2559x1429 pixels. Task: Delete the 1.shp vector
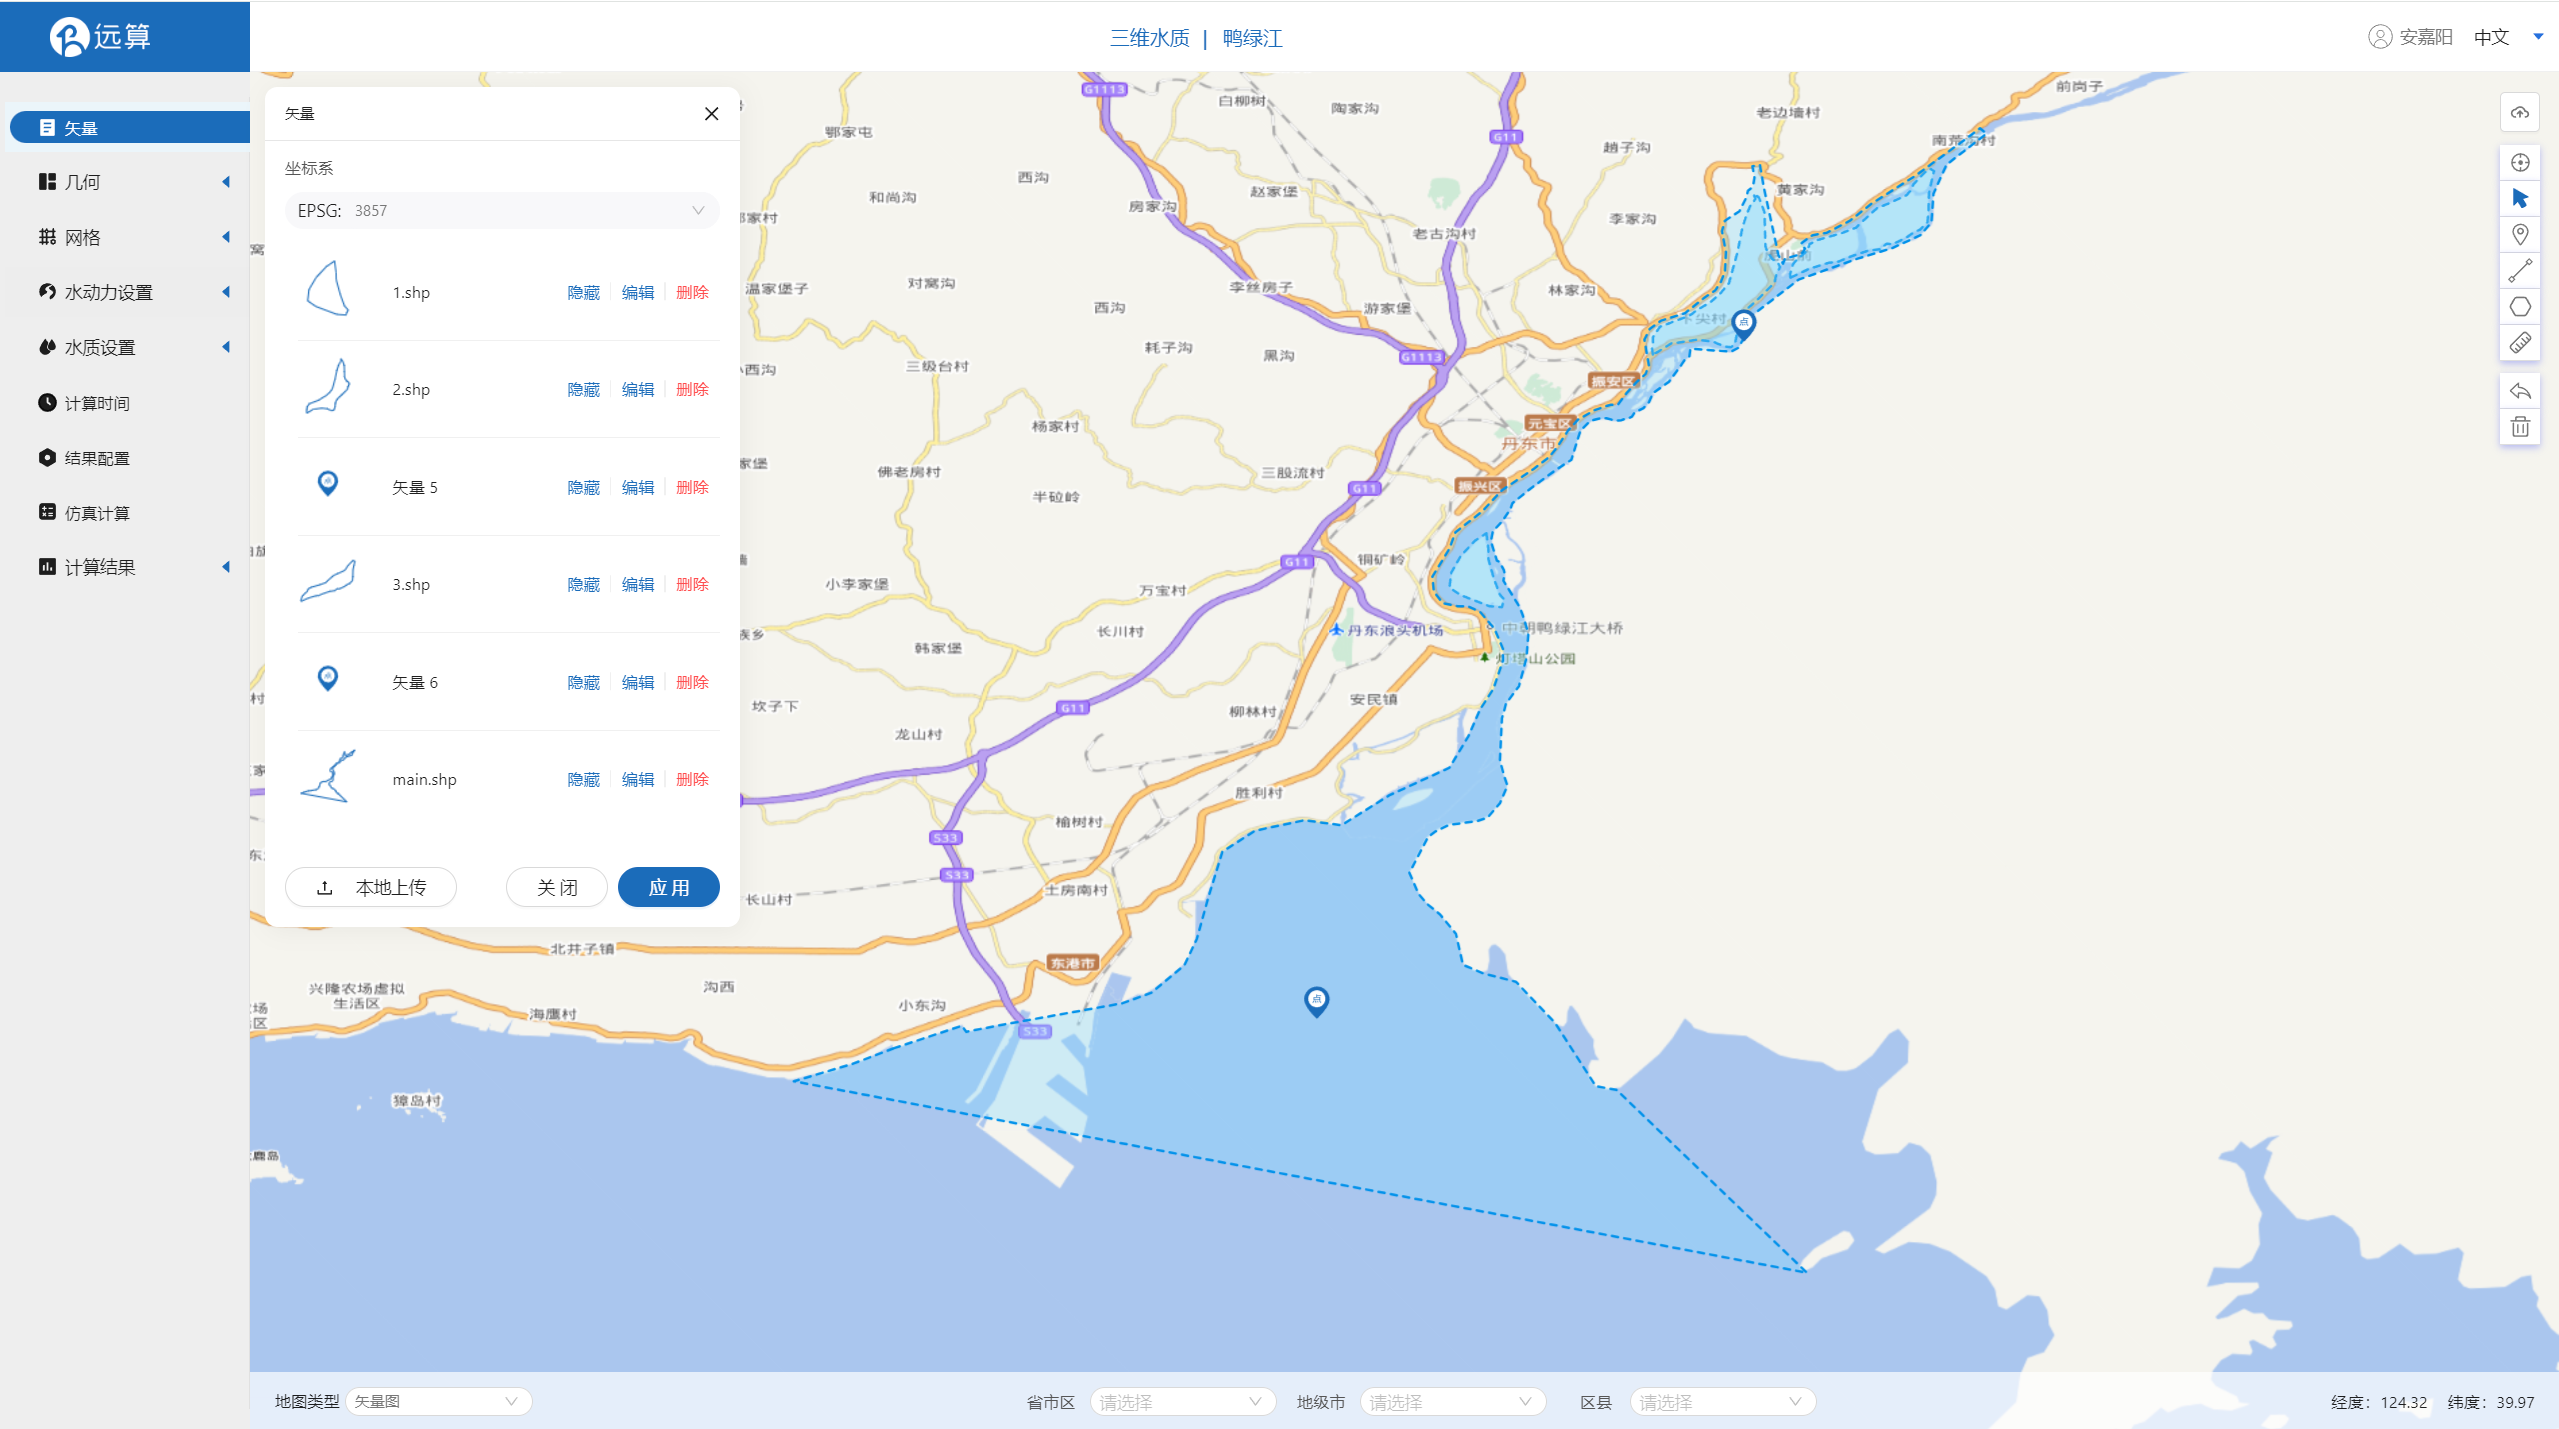point(692,292)
